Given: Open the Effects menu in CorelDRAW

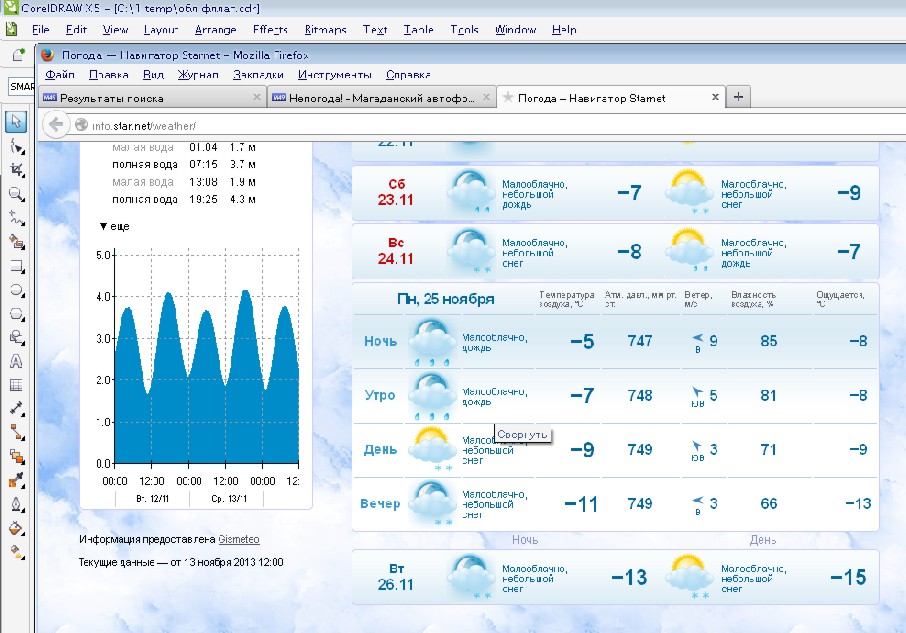Looking at the screenshot, I should tap(270, 30).
